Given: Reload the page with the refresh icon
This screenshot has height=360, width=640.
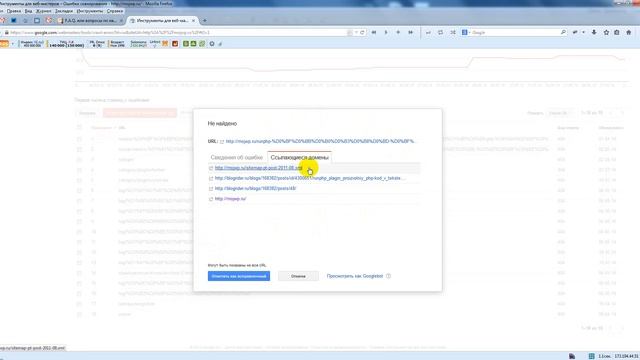Looking at the screenshot, I should click(x=362, y=32).
